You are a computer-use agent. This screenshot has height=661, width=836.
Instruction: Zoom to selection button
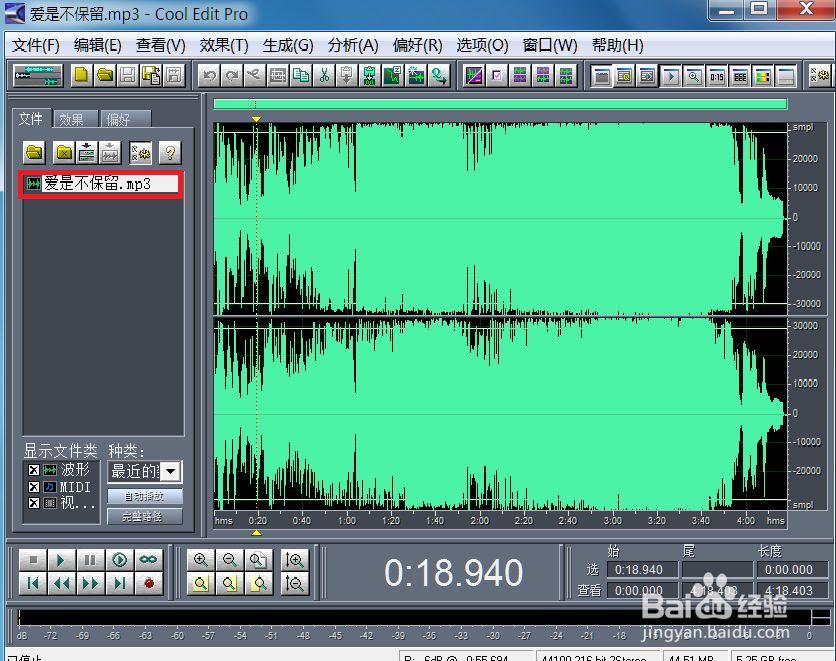[201, 583]
